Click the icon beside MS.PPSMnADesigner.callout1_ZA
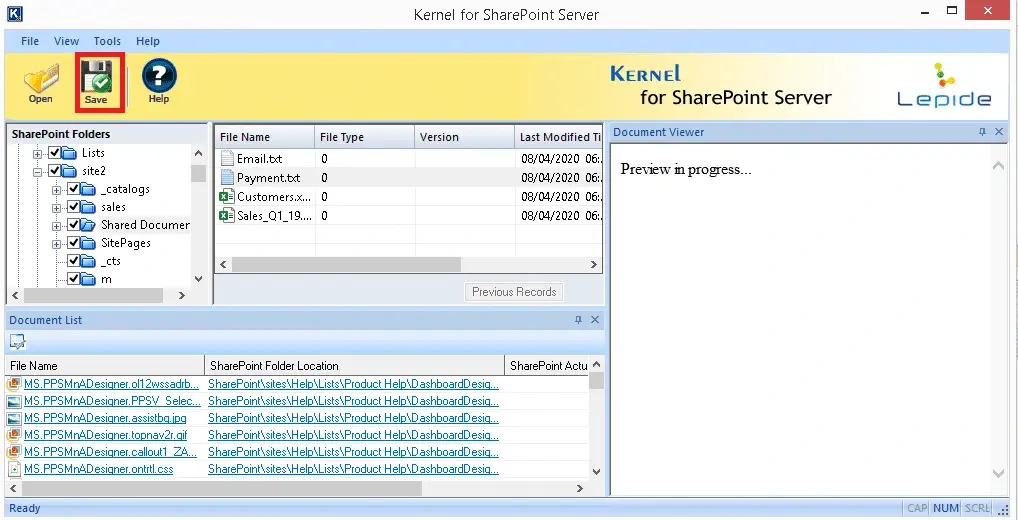Screen dimensions: 1018x520 [x=14, y=452]
